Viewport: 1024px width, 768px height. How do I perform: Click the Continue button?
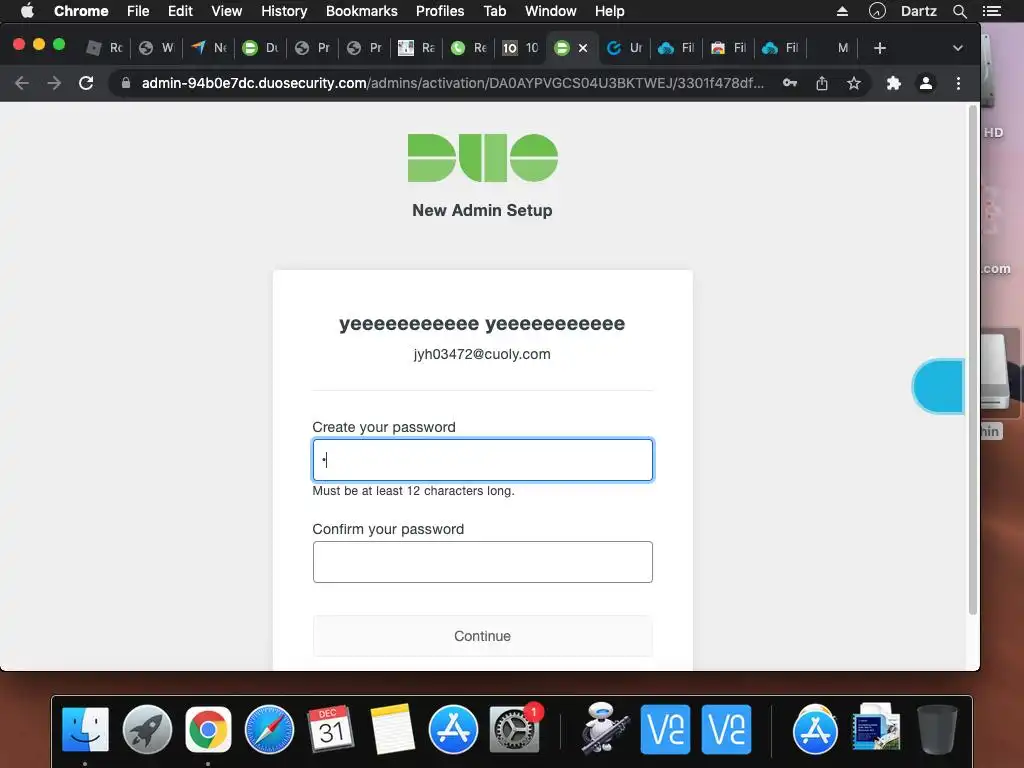point(483,636)
